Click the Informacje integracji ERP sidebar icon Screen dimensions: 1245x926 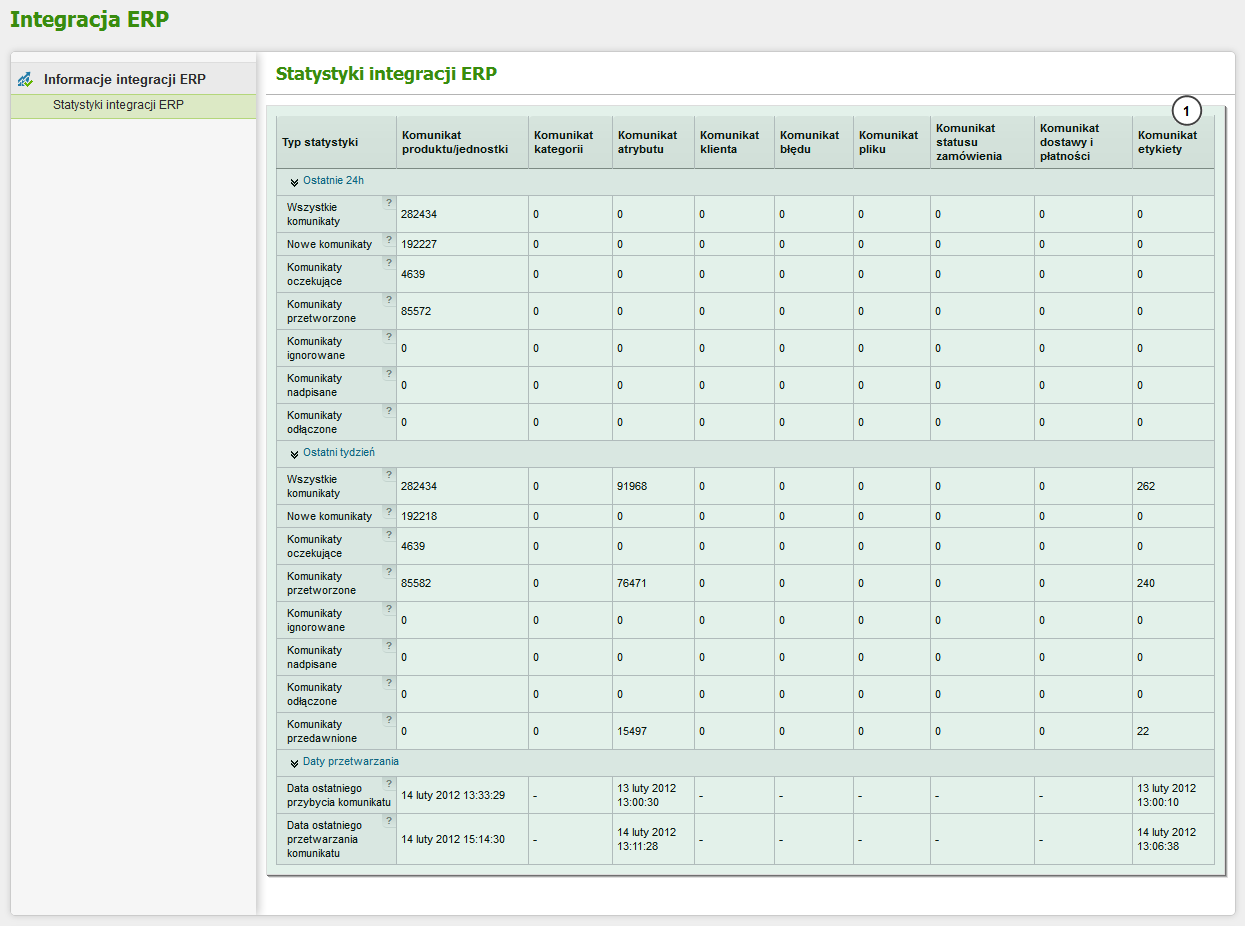(x=26, y=79)
